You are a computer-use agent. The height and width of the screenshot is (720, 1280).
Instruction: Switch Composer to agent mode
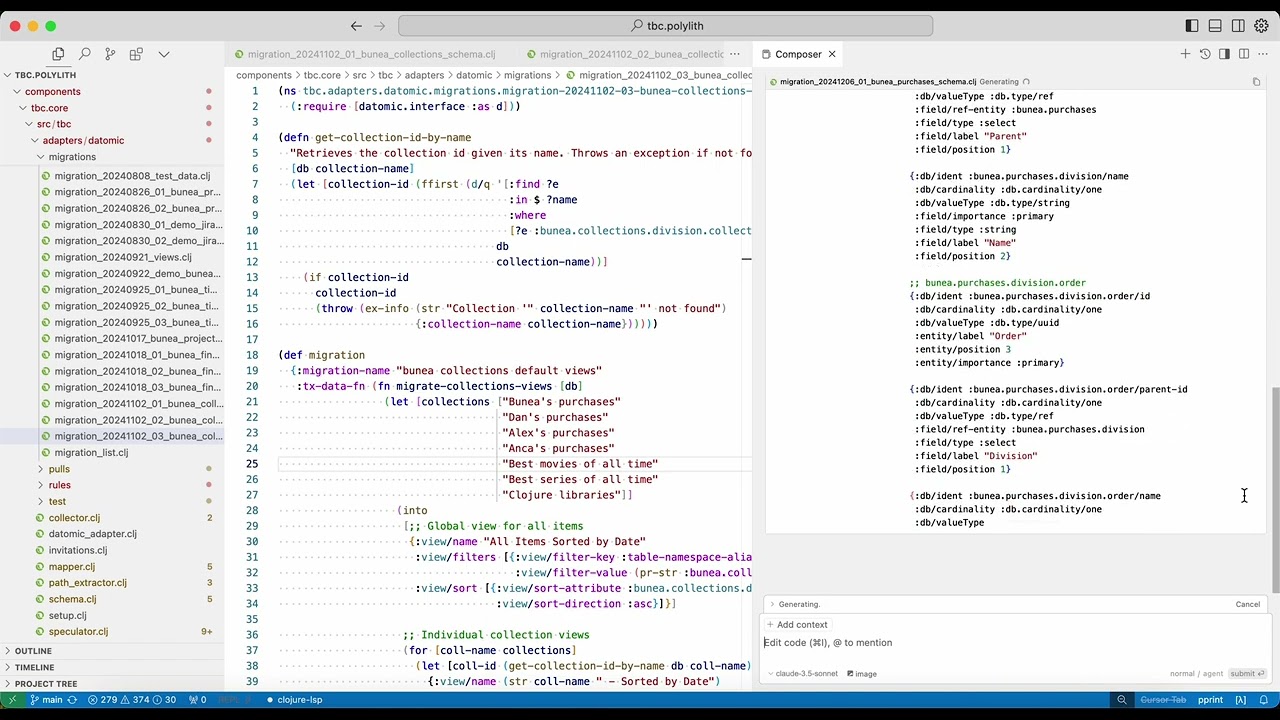pyautogui.click(x=1211, y=674)
